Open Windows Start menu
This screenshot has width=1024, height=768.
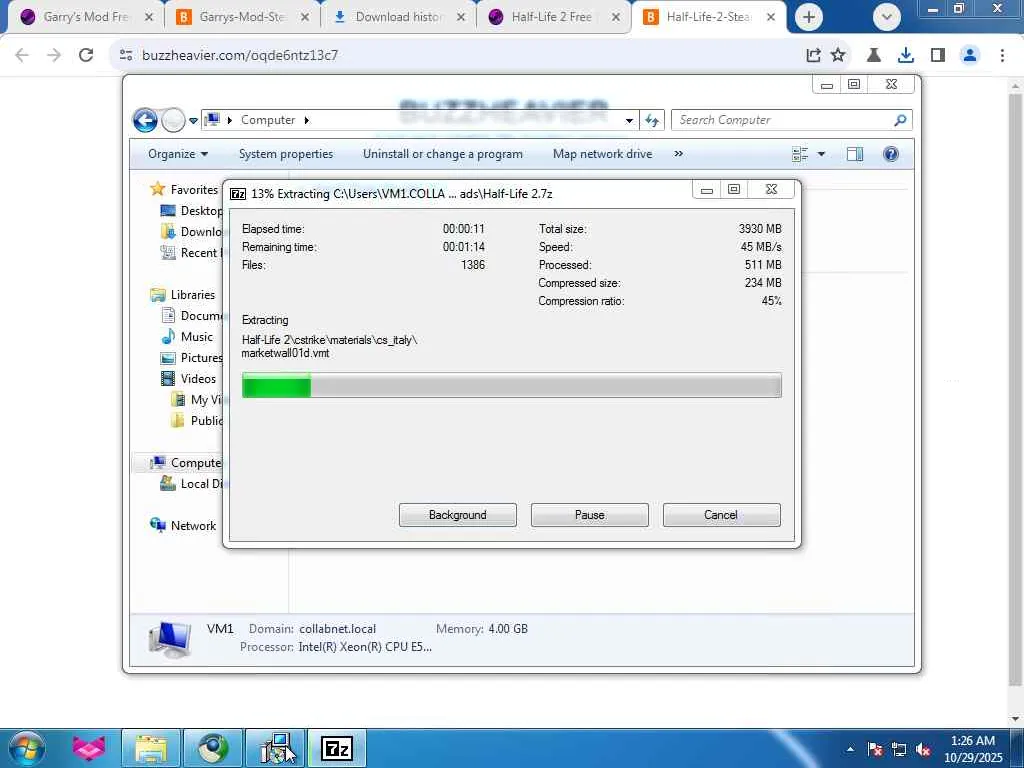coord(27,748)
